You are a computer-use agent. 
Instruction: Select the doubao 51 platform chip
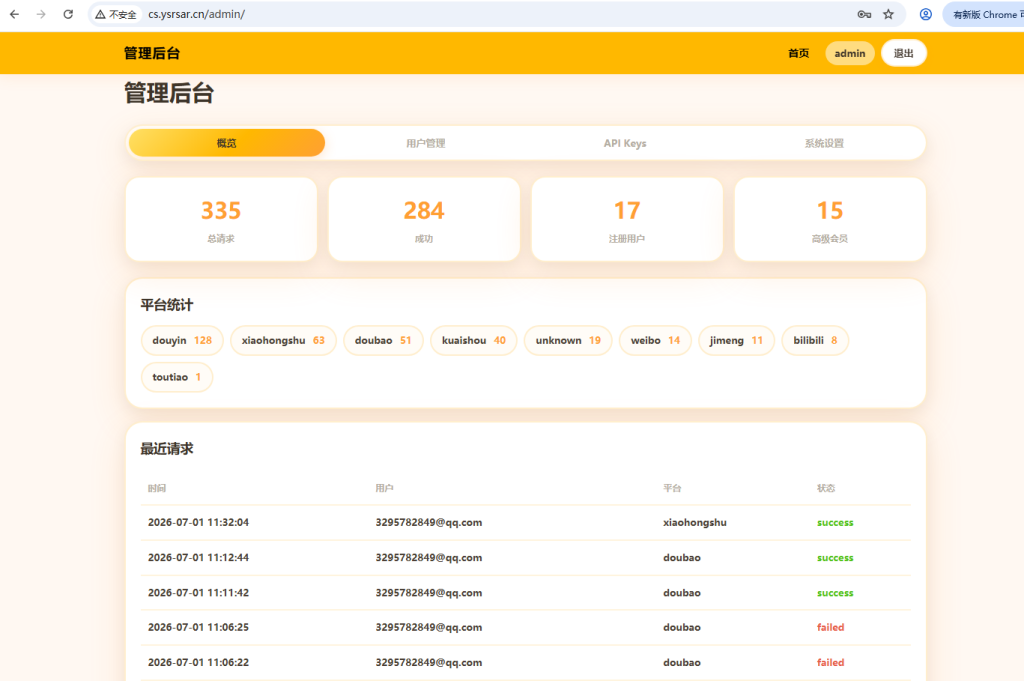[383, 340]
